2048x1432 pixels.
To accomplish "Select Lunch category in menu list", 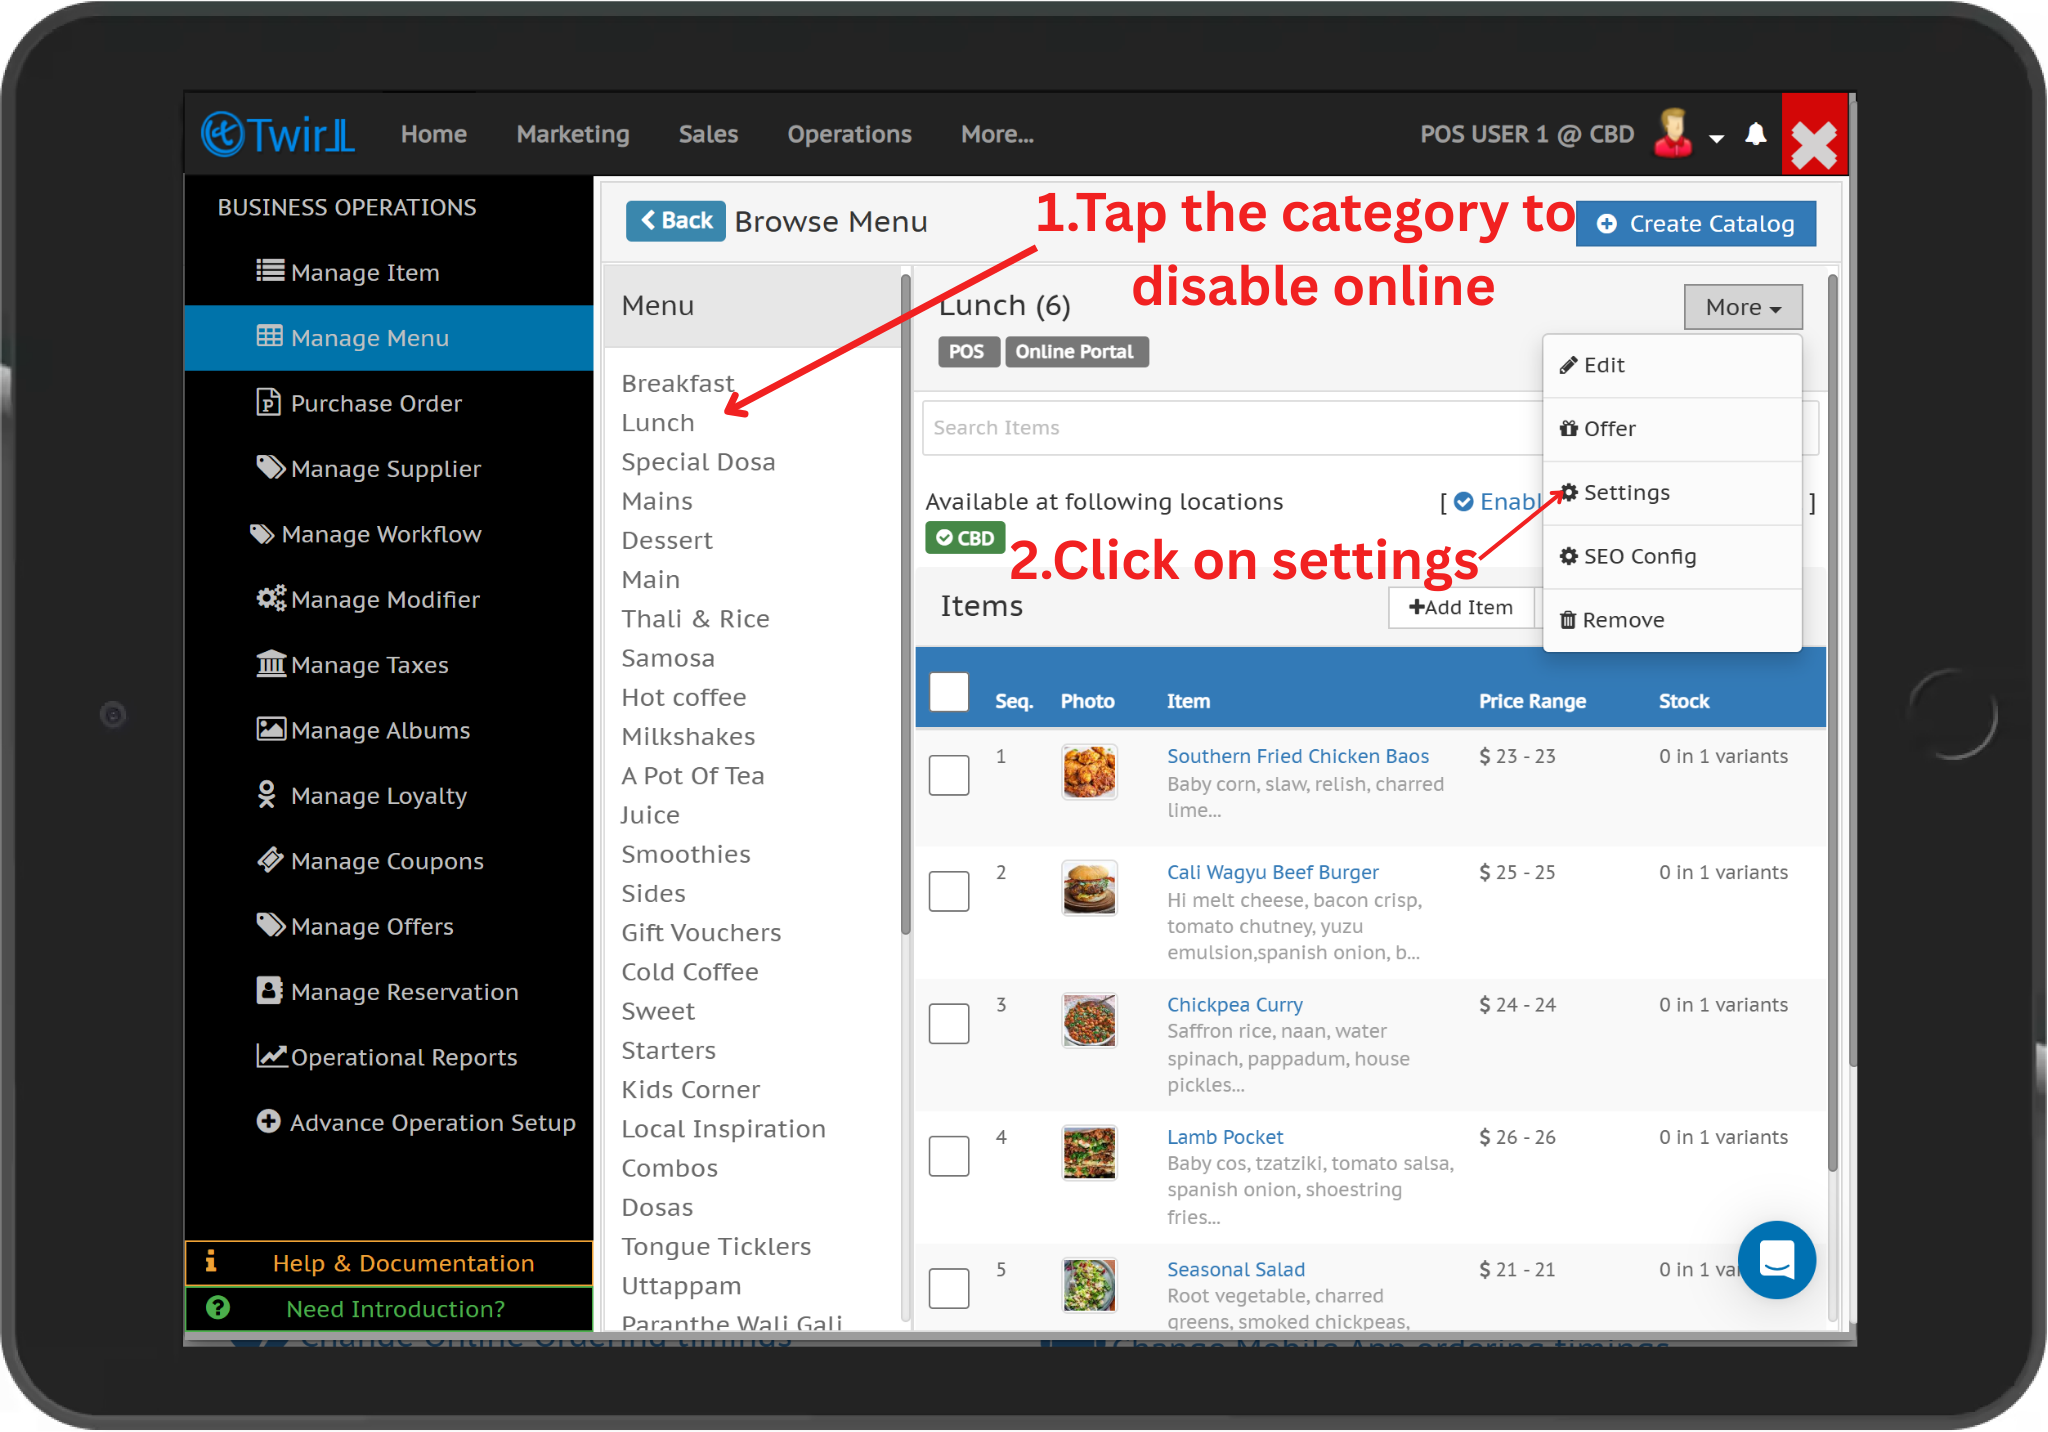I will pos(657,423).
